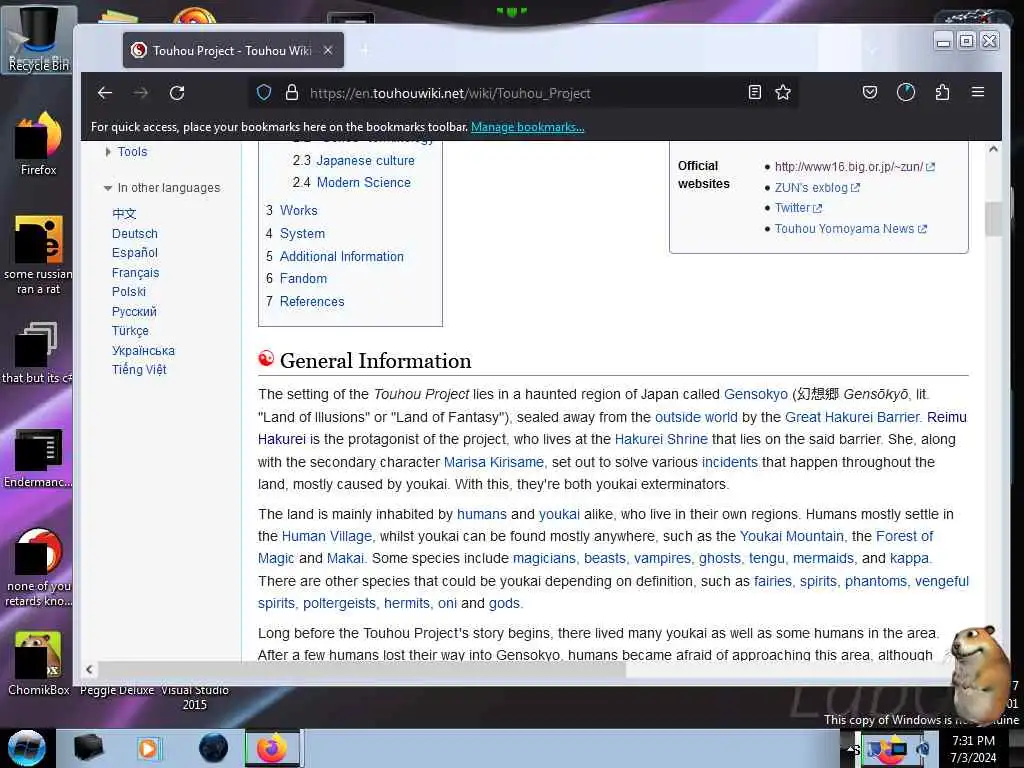Open the Windows Start orb
Screen dimensions: 1024x768
pyautogui.click(x=26, y=748)
